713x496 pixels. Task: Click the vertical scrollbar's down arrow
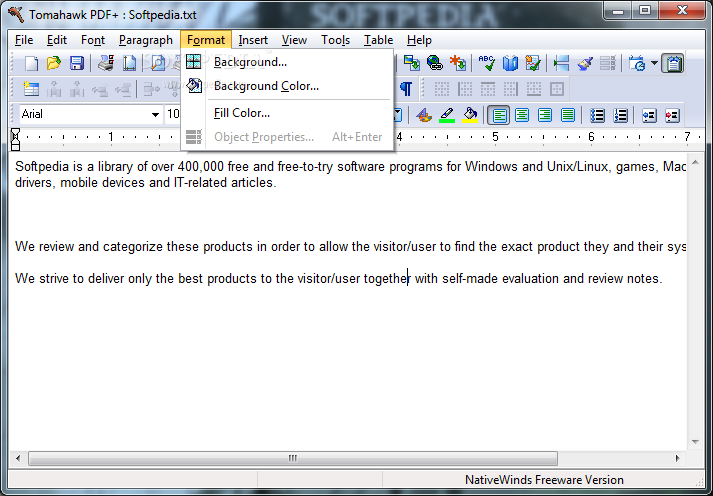pyautogui.click(x=695, y=441)
